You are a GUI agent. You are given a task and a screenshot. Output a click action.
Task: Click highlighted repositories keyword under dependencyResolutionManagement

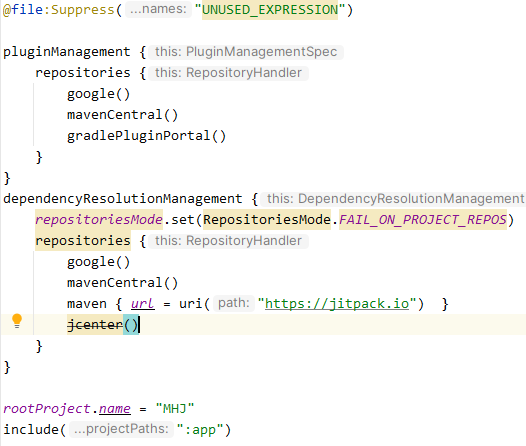pos(83,241)
